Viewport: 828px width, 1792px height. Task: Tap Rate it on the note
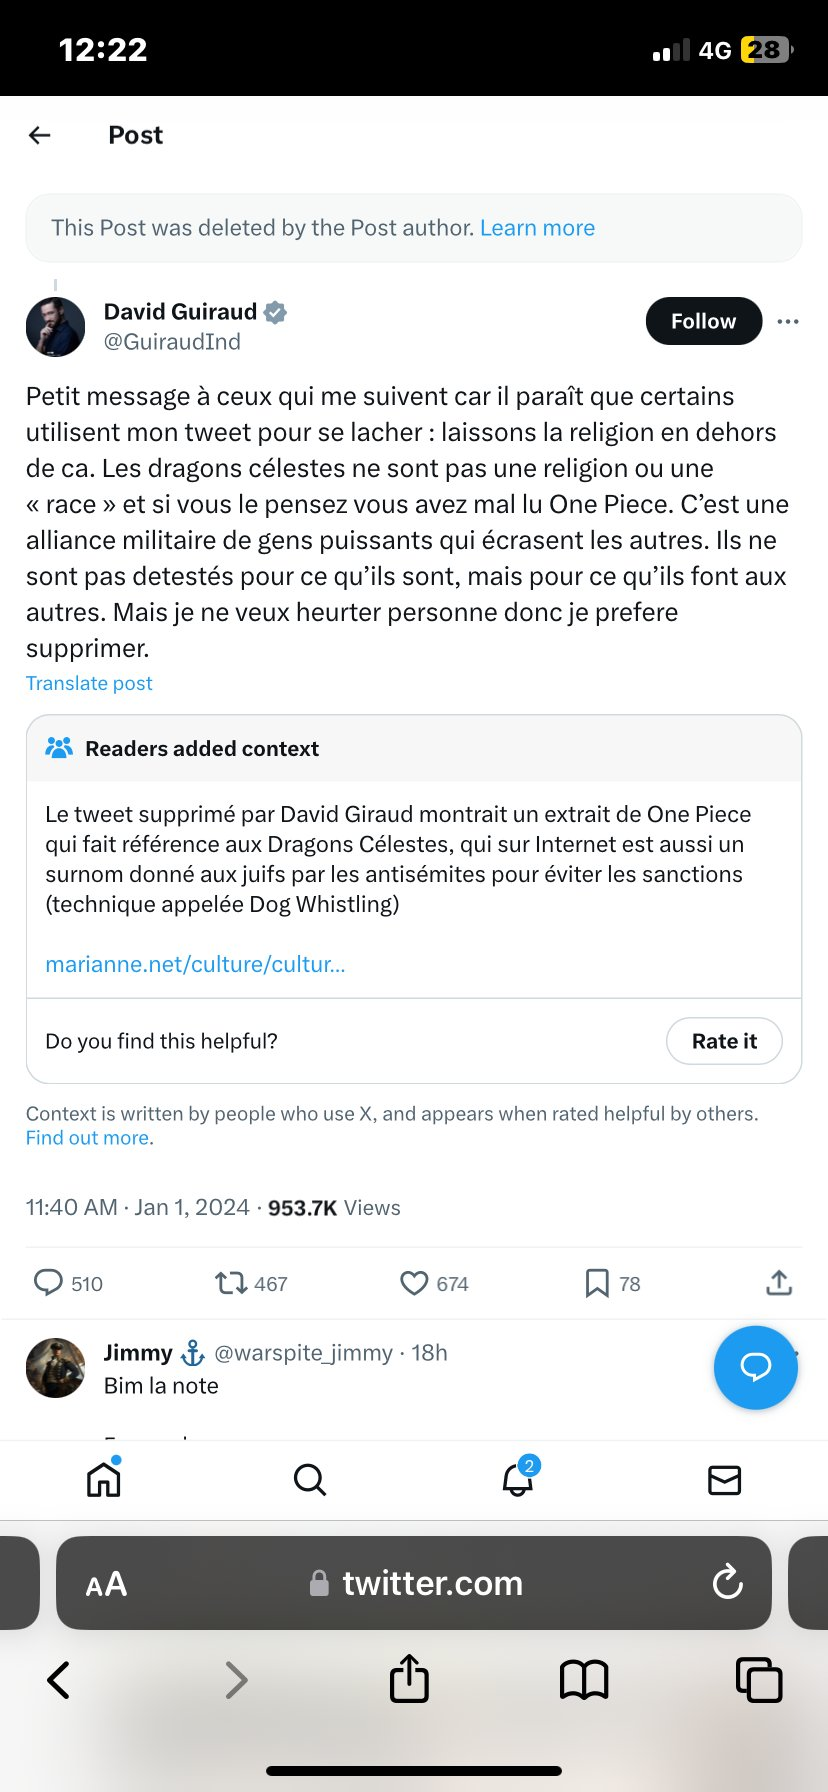[724, 1041]
